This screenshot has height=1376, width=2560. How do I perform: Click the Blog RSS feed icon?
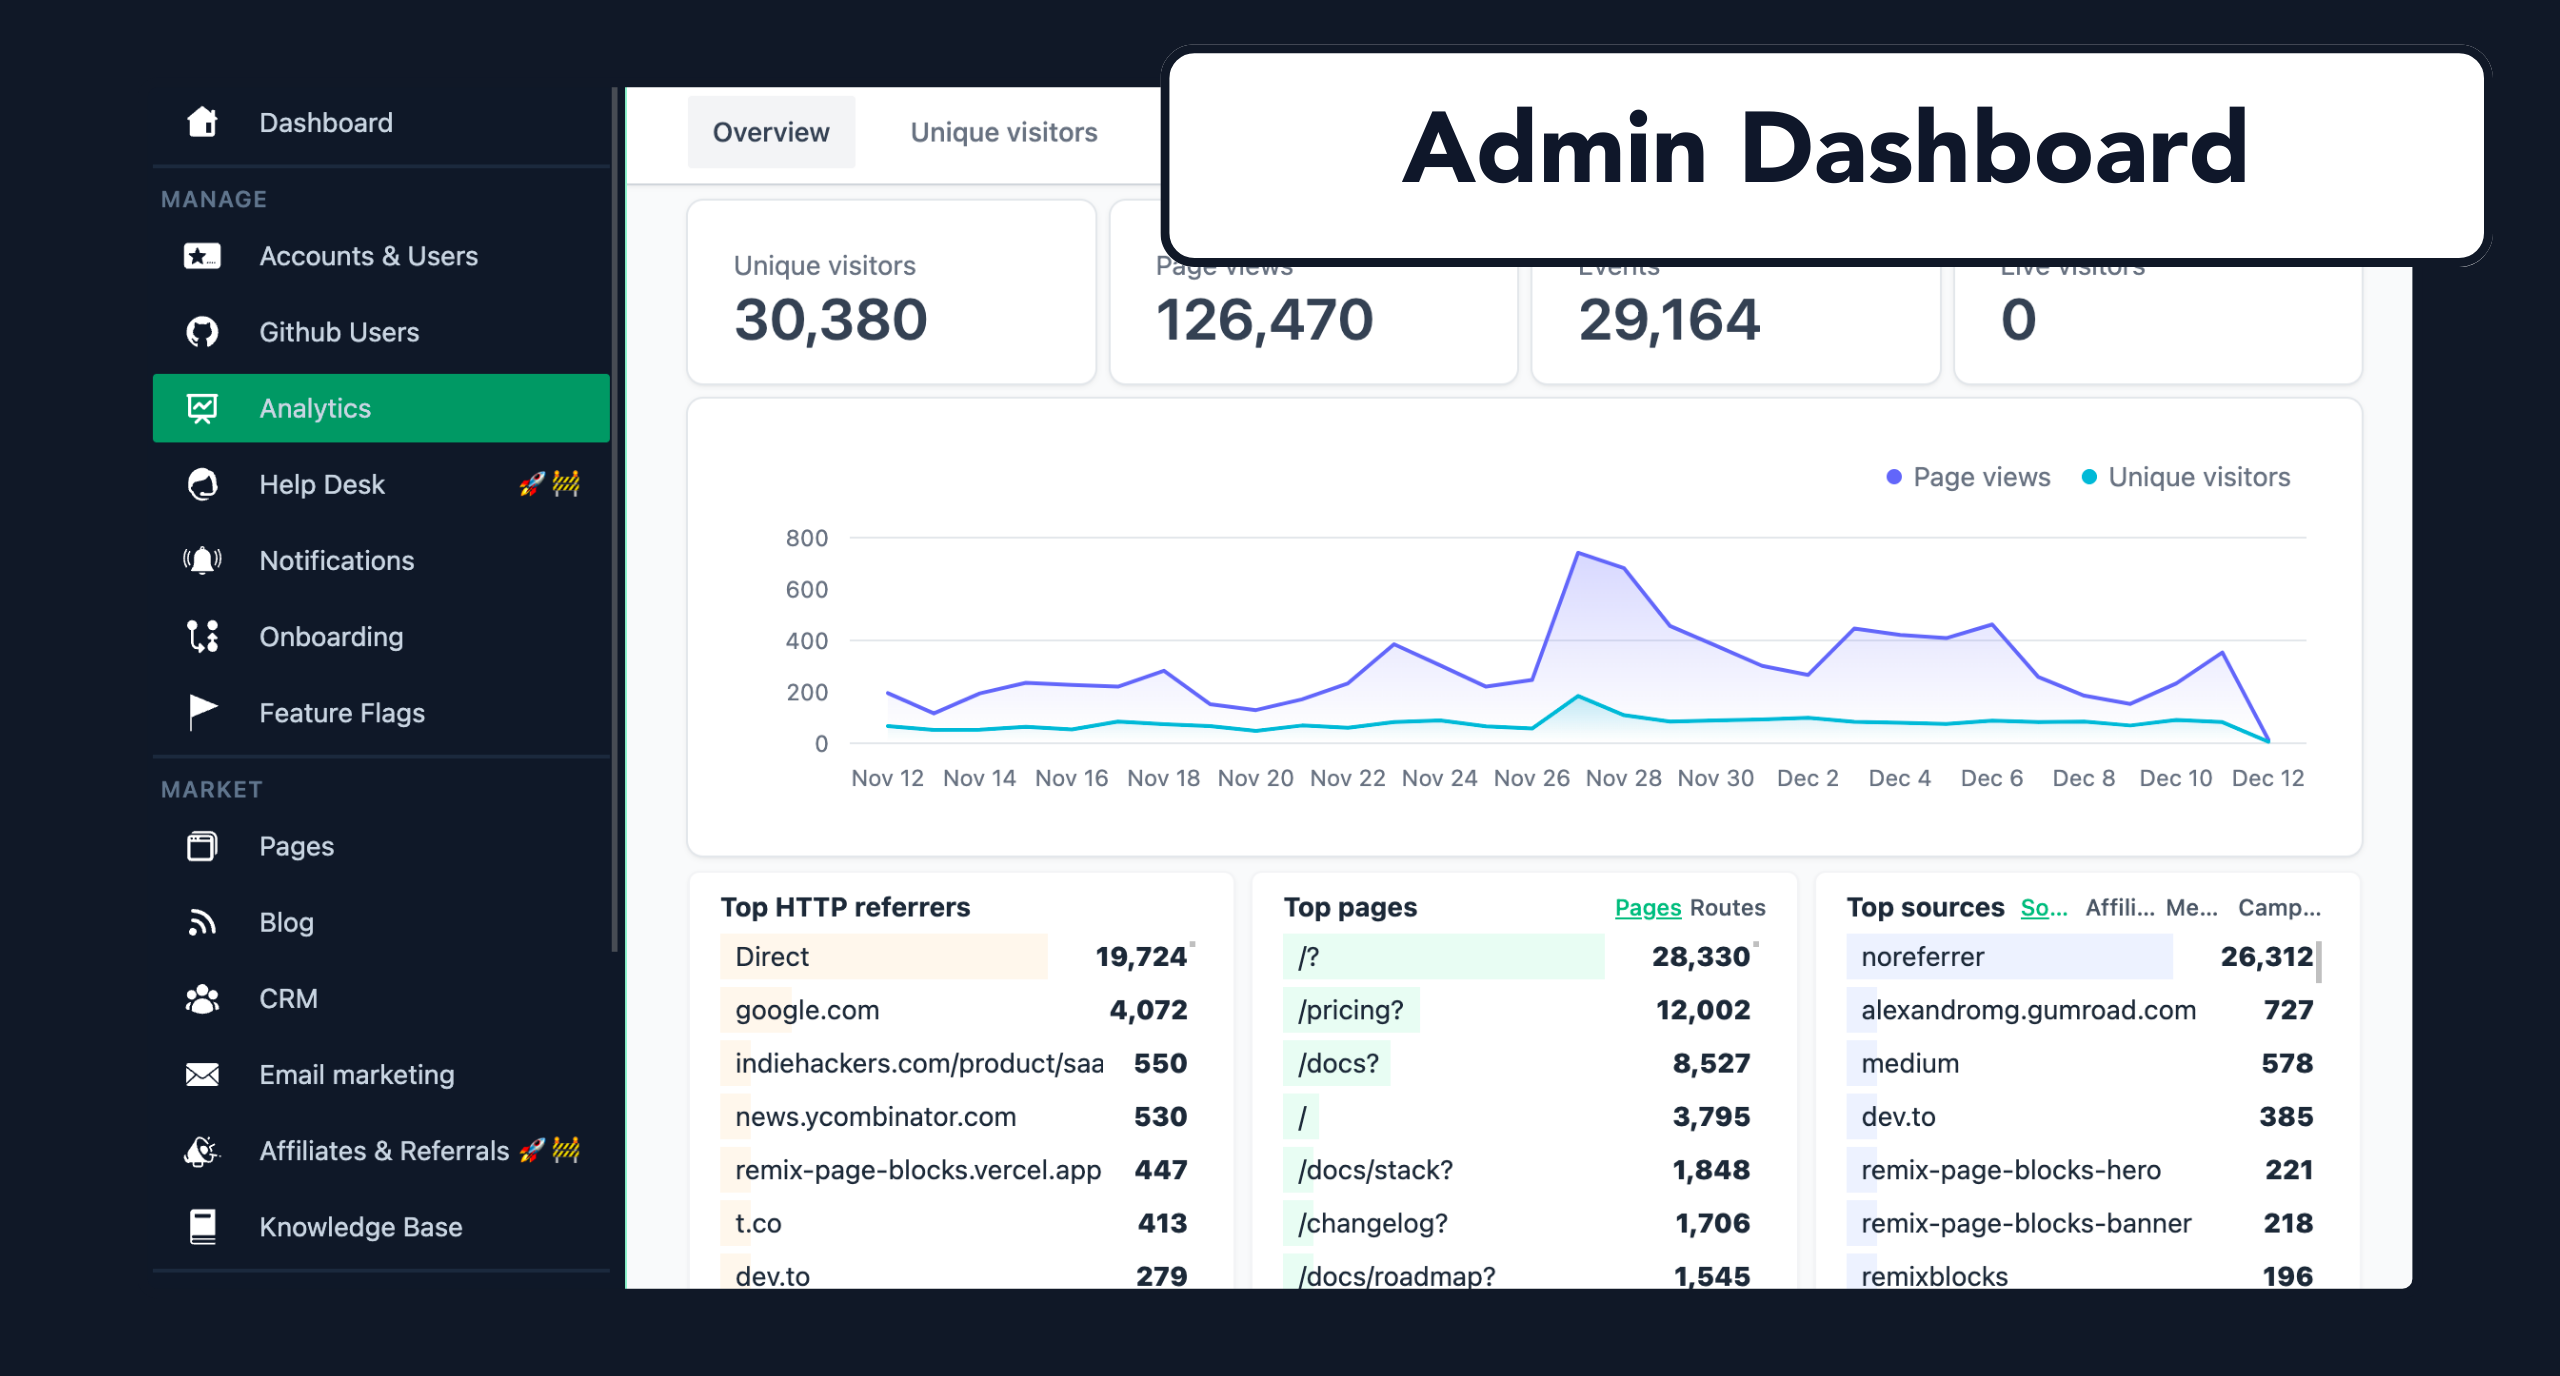(202, 922)
